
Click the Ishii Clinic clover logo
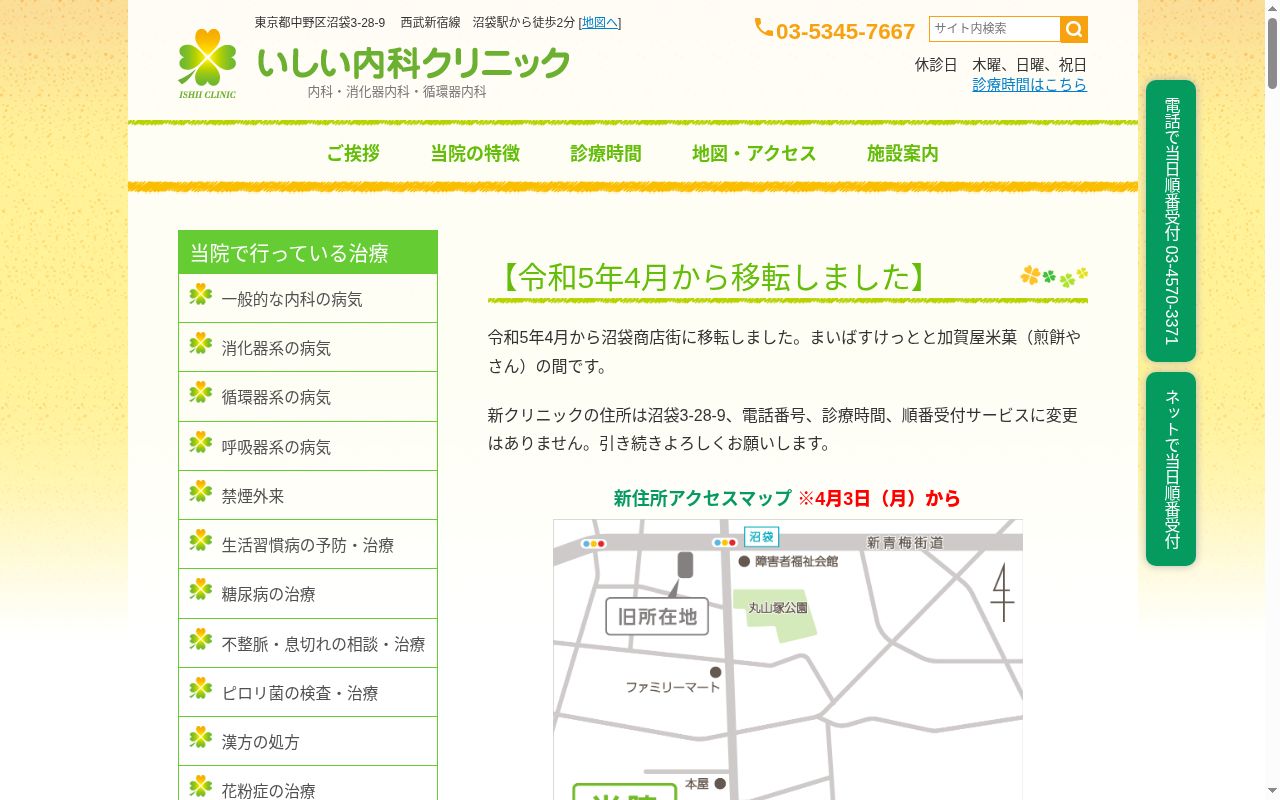(207, 64)
